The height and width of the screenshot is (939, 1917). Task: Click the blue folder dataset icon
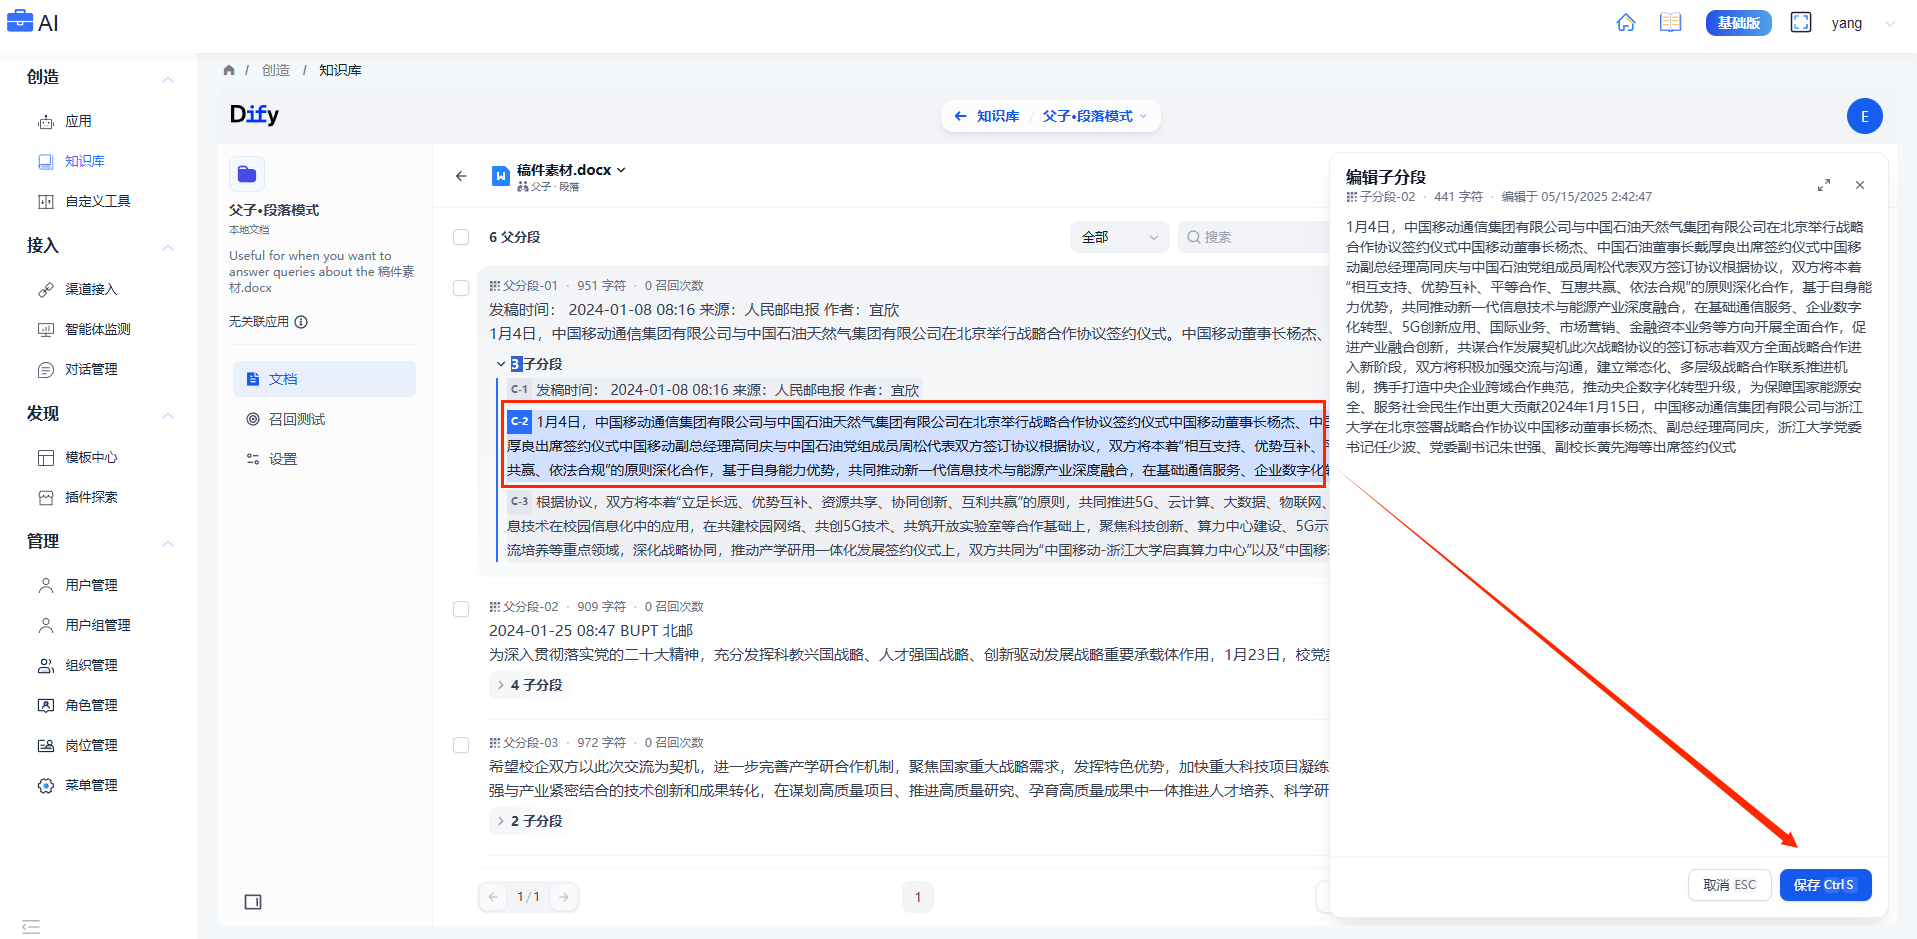pos(247,174)
